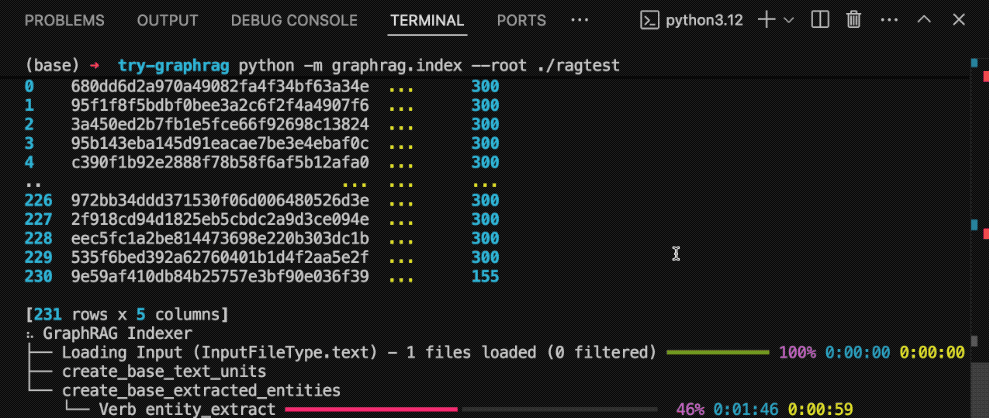Open the OUTPUT panel tab

[167, 20]
